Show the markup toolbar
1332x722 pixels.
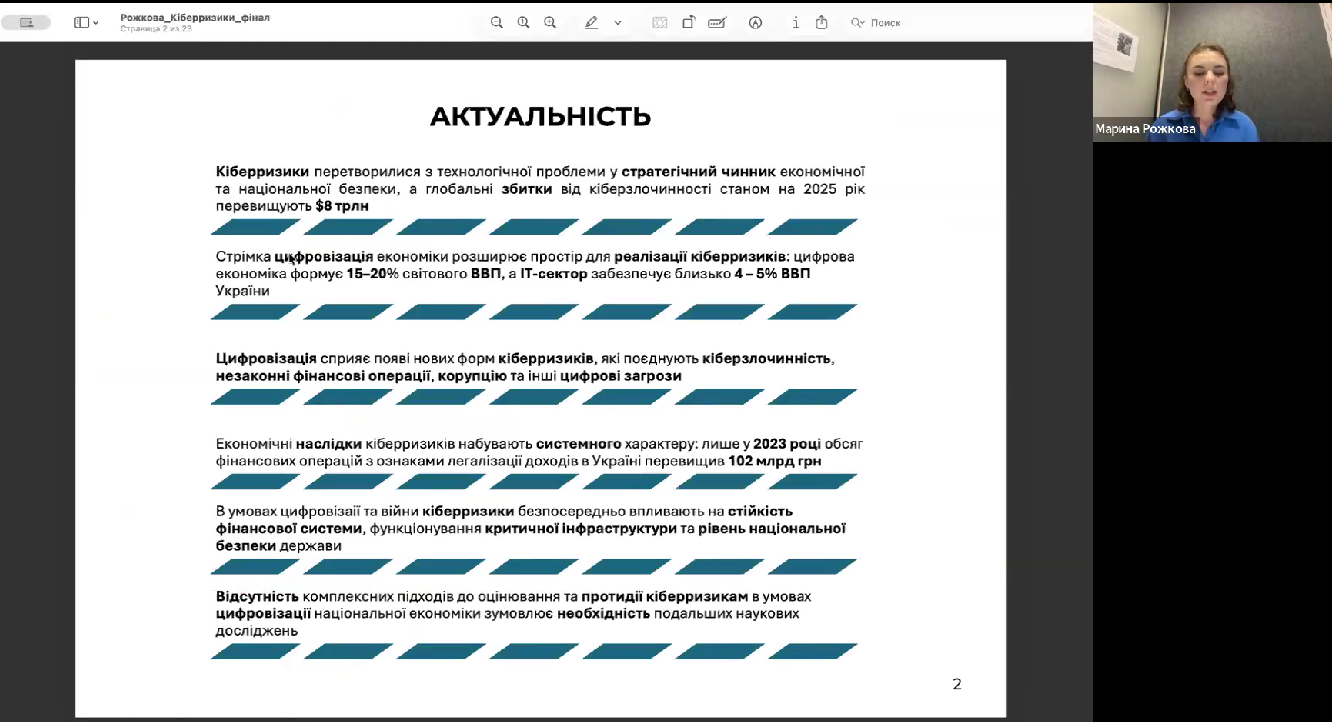pos(755,22)
